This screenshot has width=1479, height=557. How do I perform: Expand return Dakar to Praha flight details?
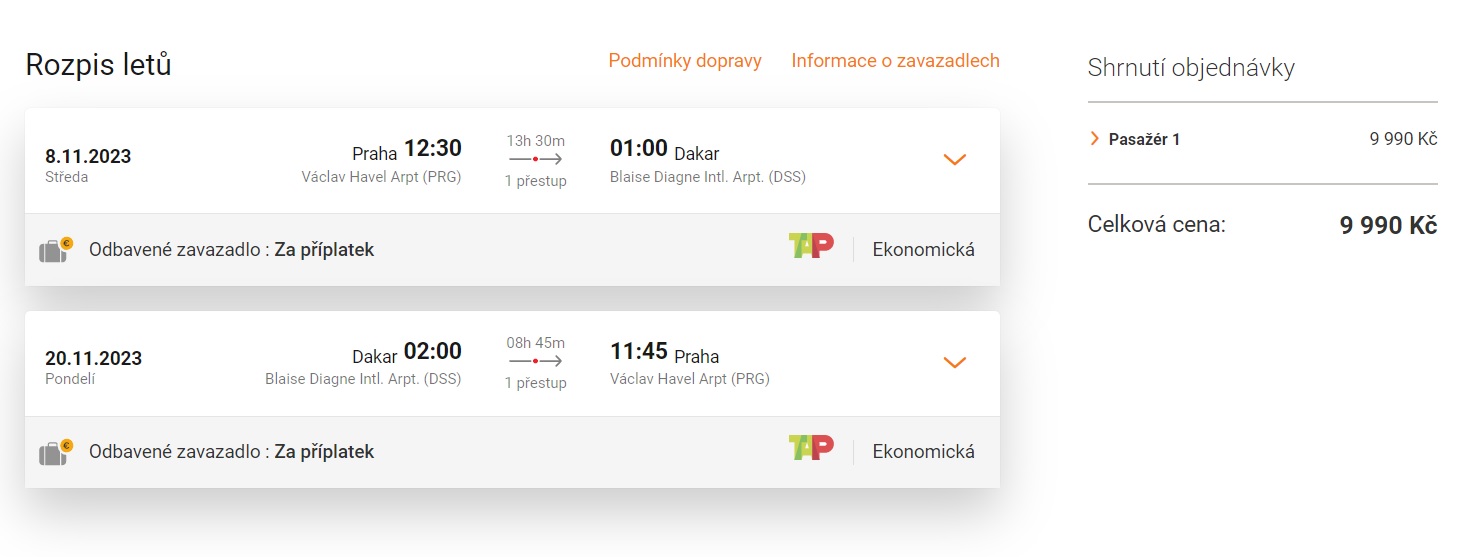(955, 362)
